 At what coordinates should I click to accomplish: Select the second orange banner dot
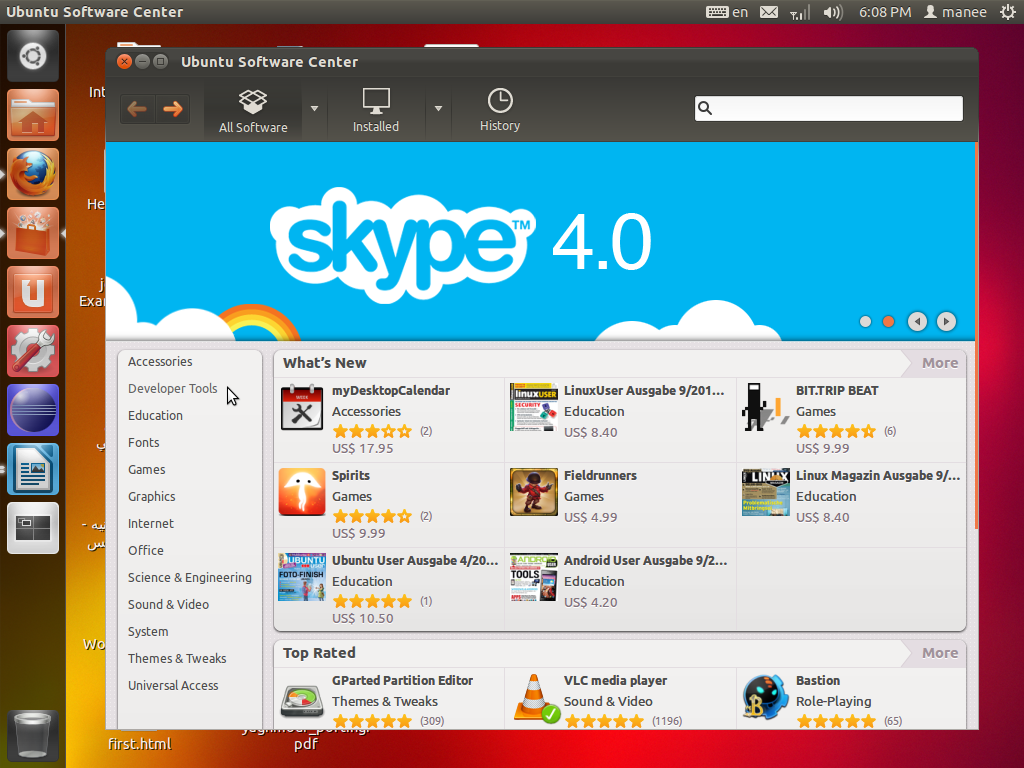(x=888, y=321)
